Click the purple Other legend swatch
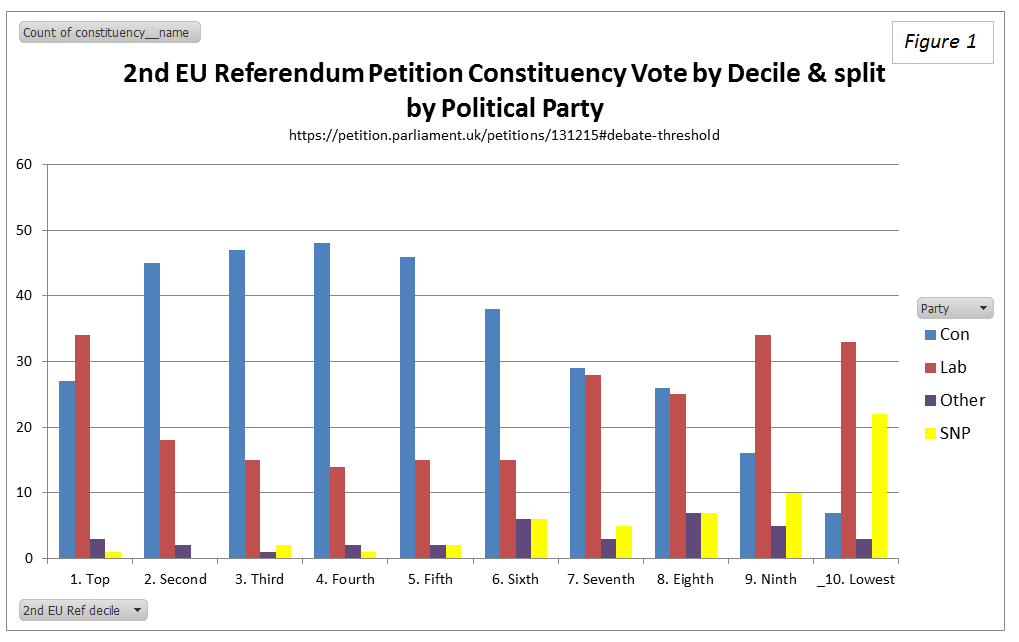This screenshot has height=642, width=1019. click(x=928, y=401)
